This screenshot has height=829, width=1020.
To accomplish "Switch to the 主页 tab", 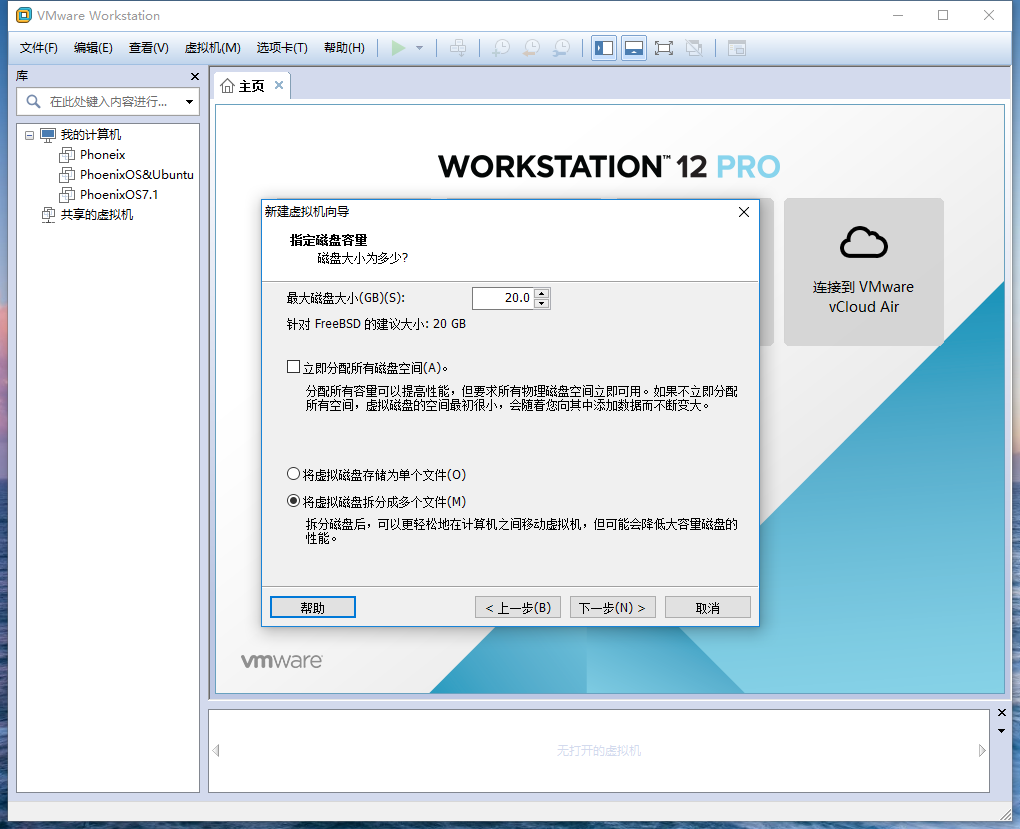I will 251,86.
